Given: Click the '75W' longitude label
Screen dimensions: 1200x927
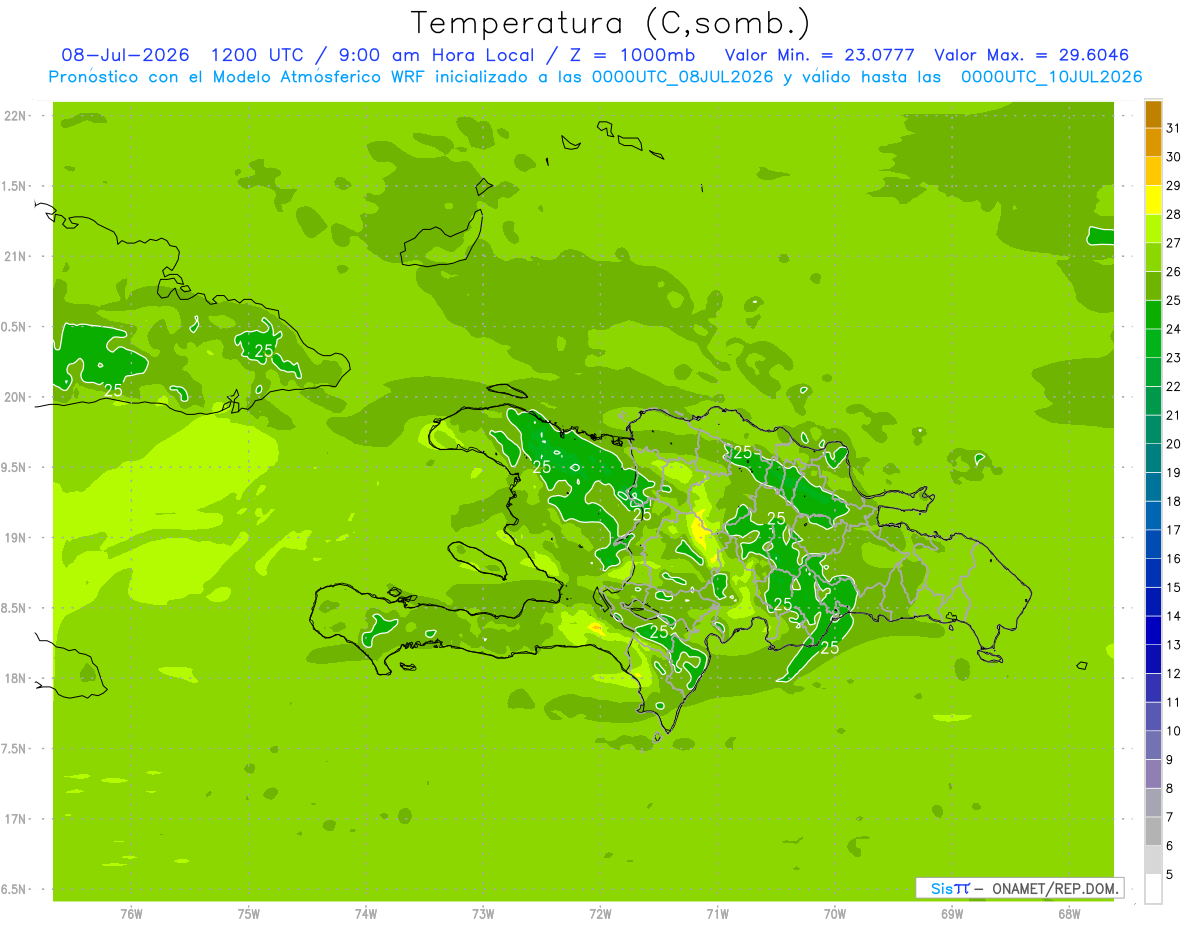Looking at the screenshot, I should click(x=249, y=914).
